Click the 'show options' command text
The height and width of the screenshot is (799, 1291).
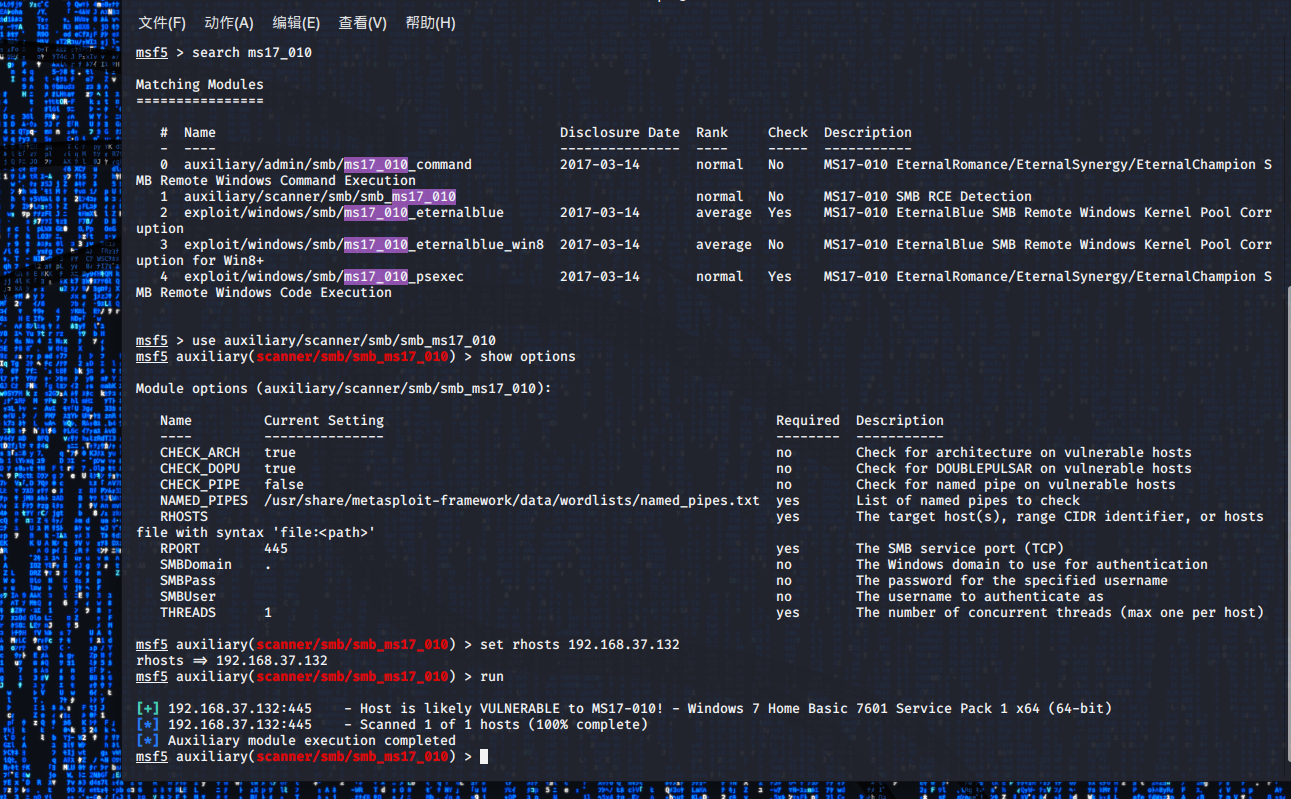pos(528,356)
